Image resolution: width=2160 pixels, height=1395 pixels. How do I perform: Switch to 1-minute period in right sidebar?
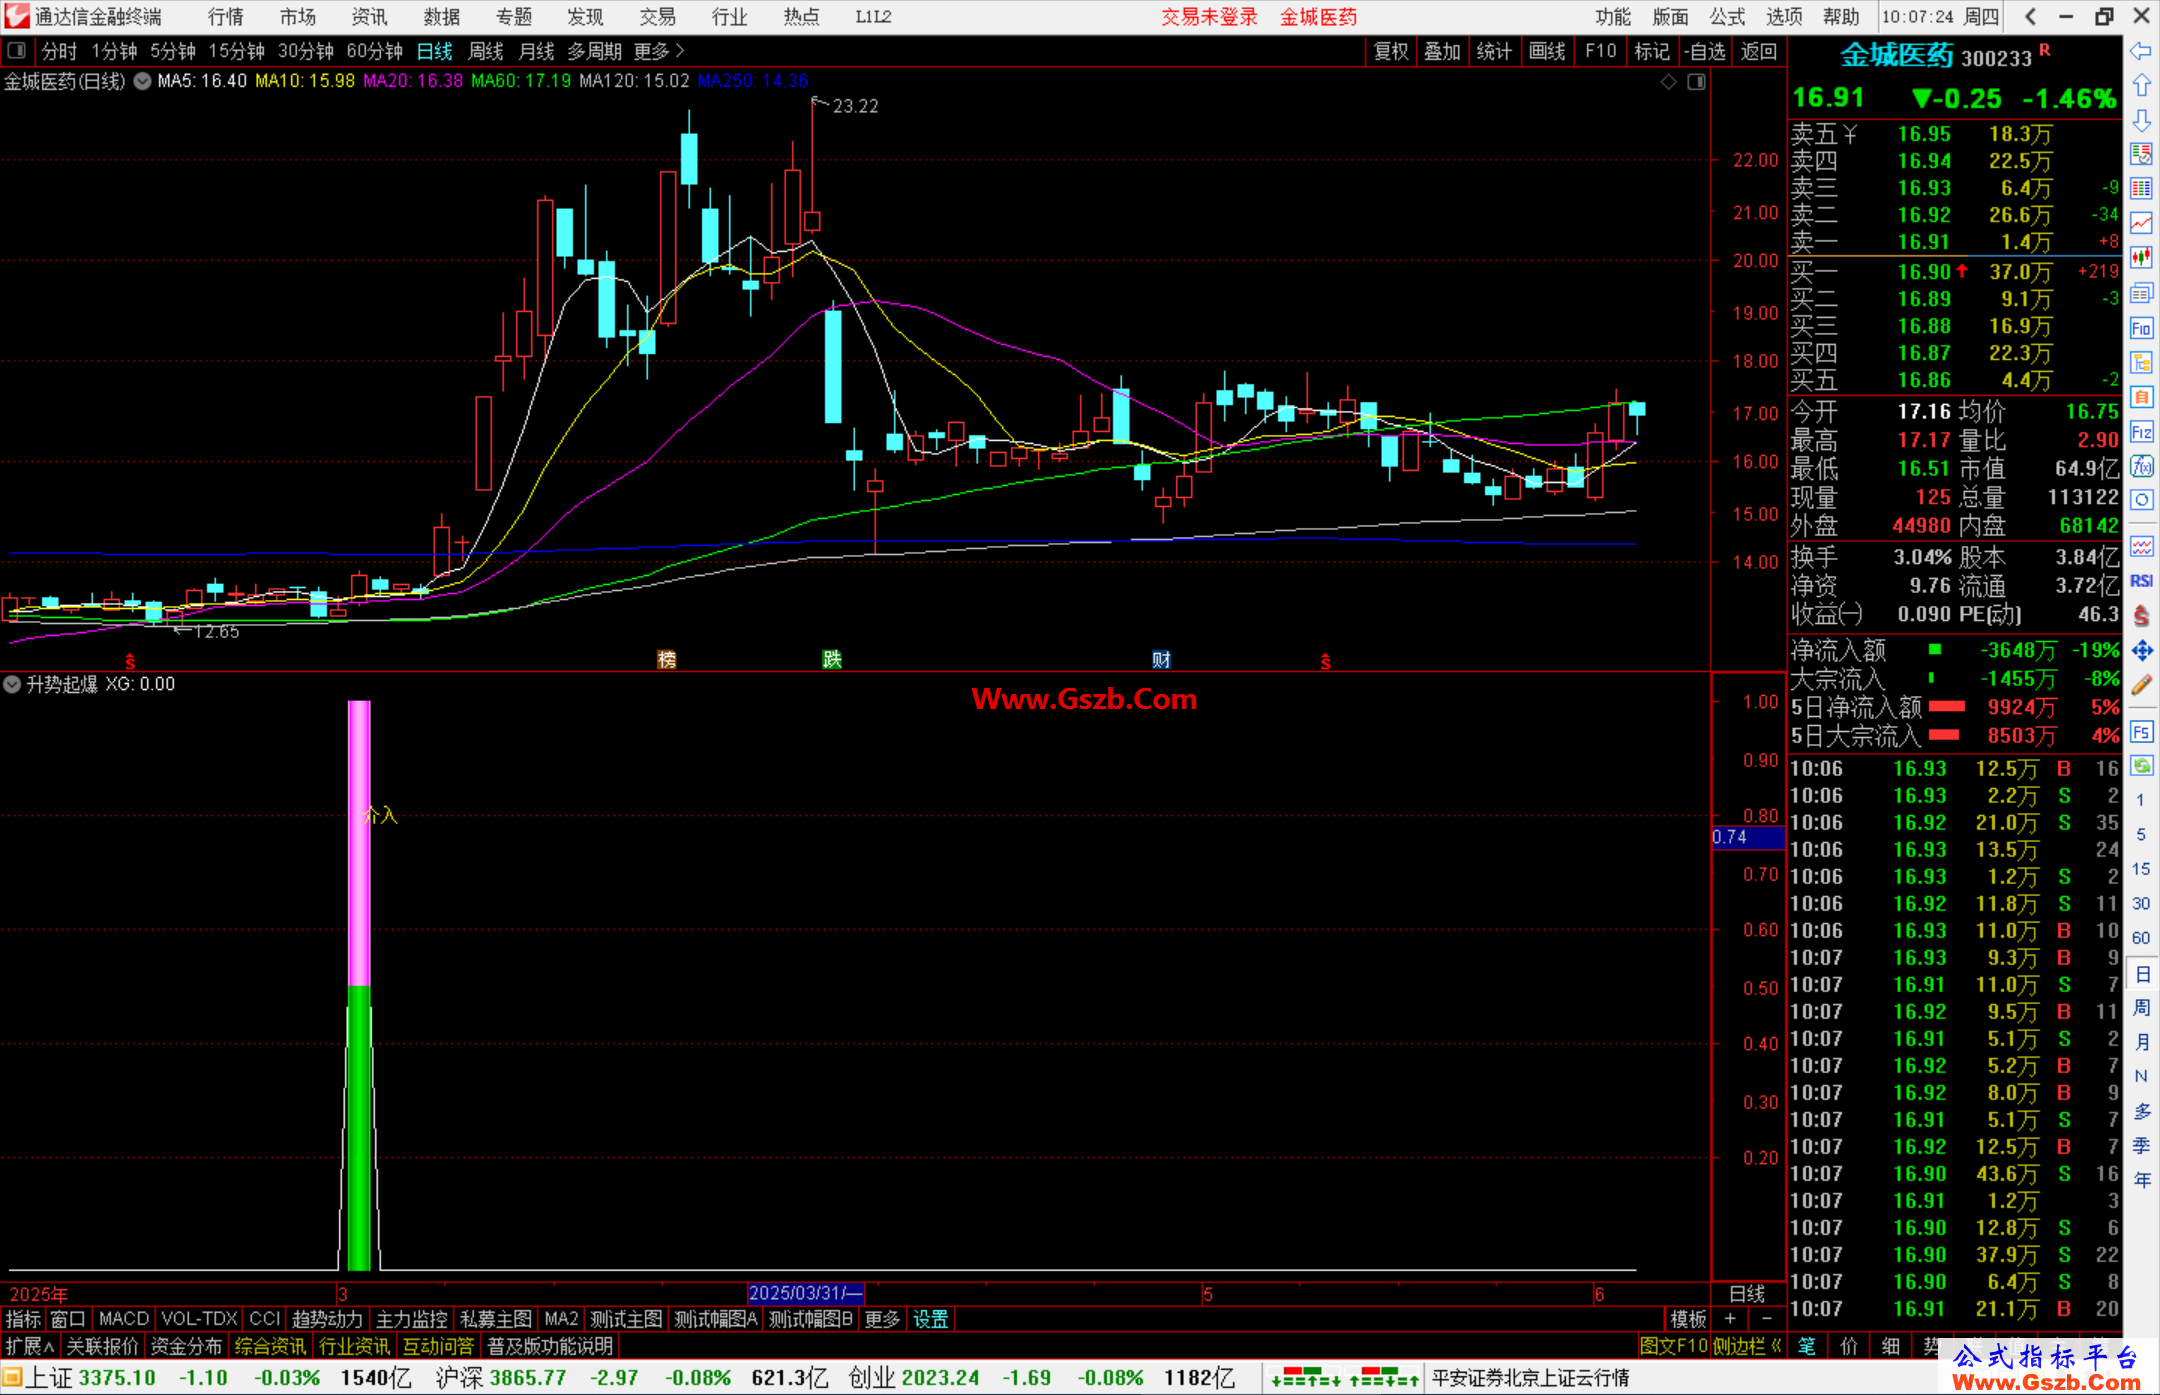pos(2140,800)
